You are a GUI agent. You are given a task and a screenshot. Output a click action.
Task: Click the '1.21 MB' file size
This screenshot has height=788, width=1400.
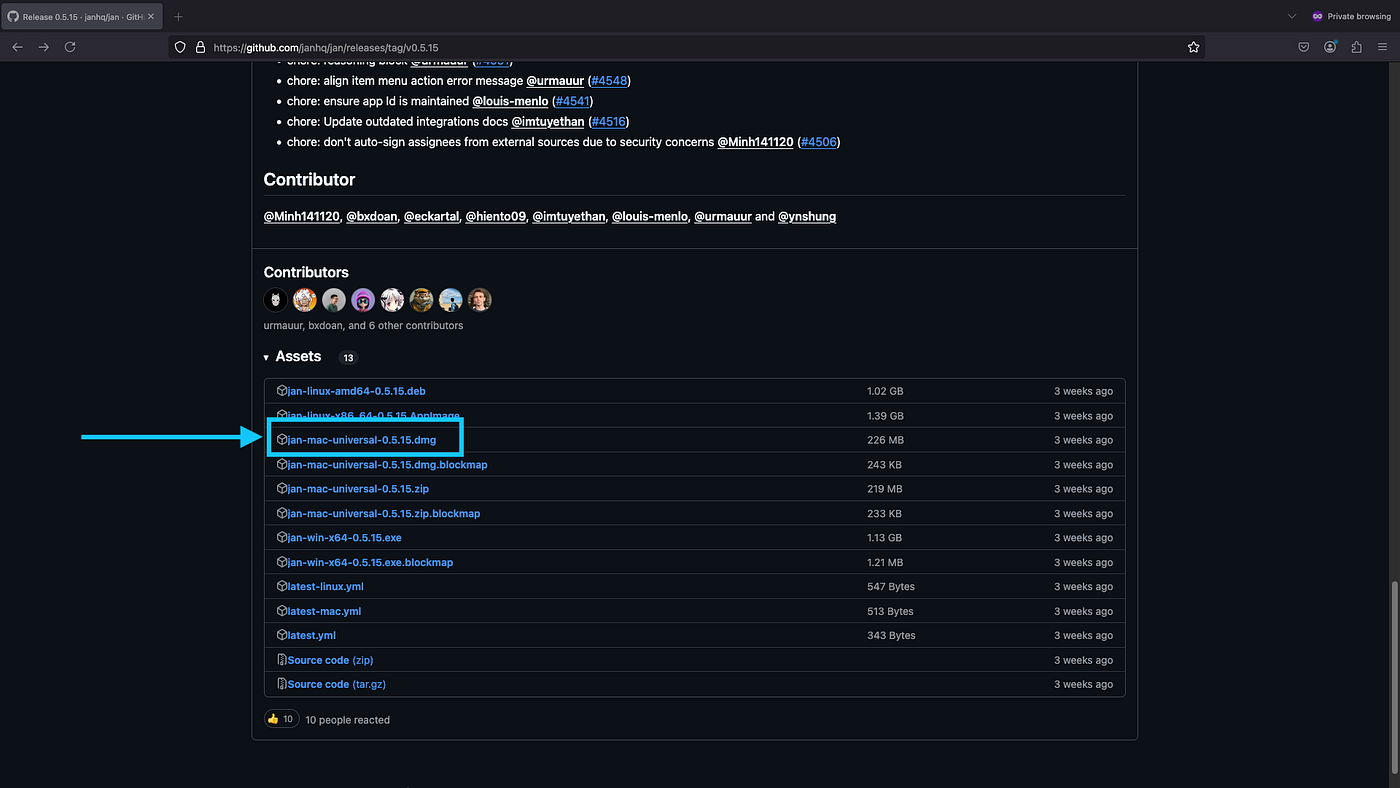[x=885, y=562]
